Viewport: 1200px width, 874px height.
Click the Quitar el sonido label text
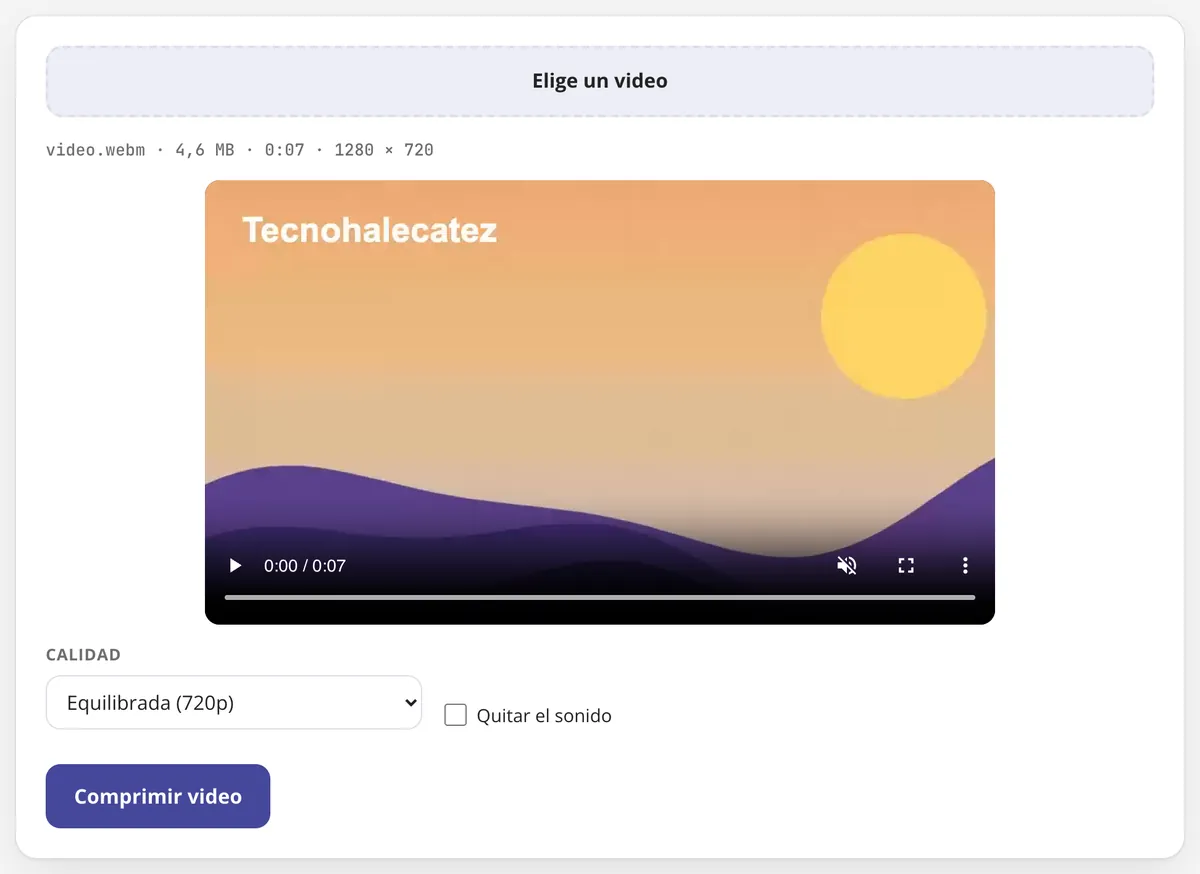(544, 716)
